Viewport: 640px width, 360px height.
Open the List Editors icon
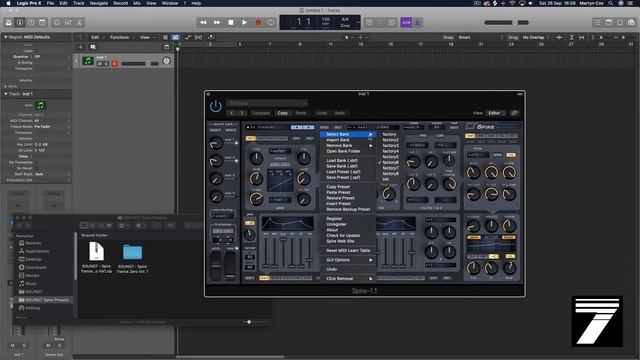[x=597, y=22]
